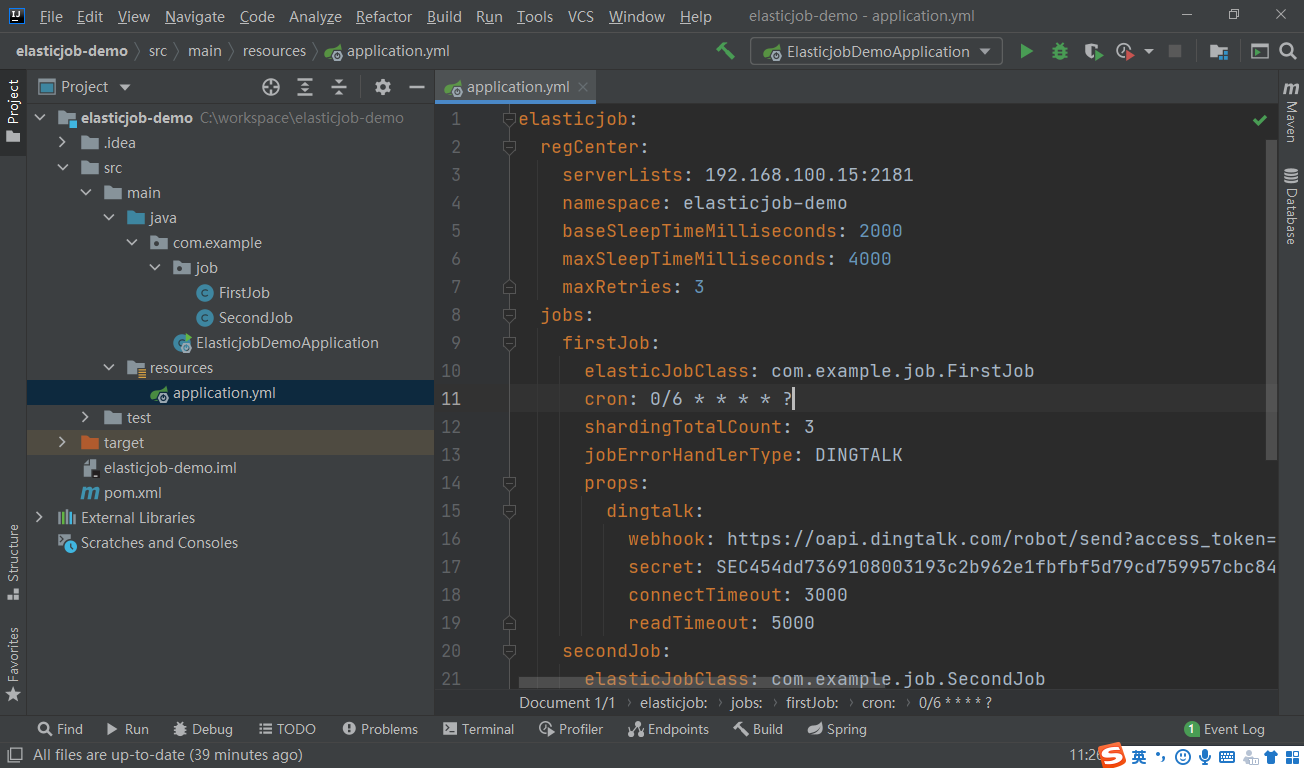Open ElasticjobDemoApplication in project tree
This screenshot has width=1304, height=768.
tap(287, 343)
